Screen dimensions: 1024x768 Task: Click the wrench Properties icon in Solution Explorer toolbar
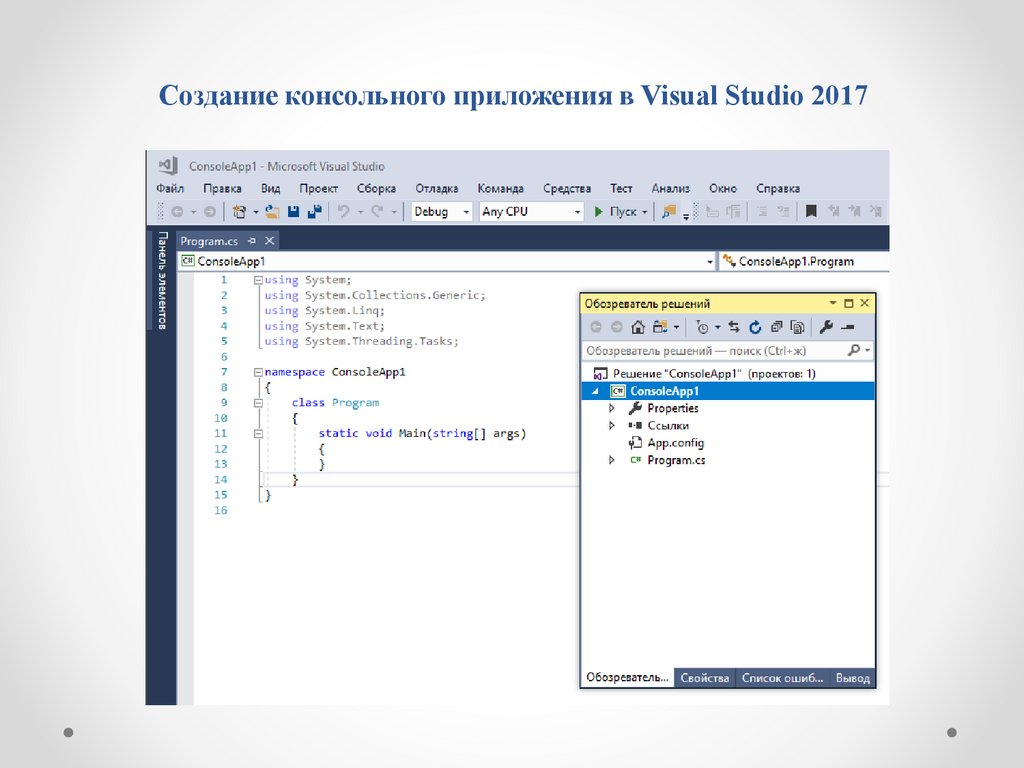pyautogui.click(x=826, y=327)
